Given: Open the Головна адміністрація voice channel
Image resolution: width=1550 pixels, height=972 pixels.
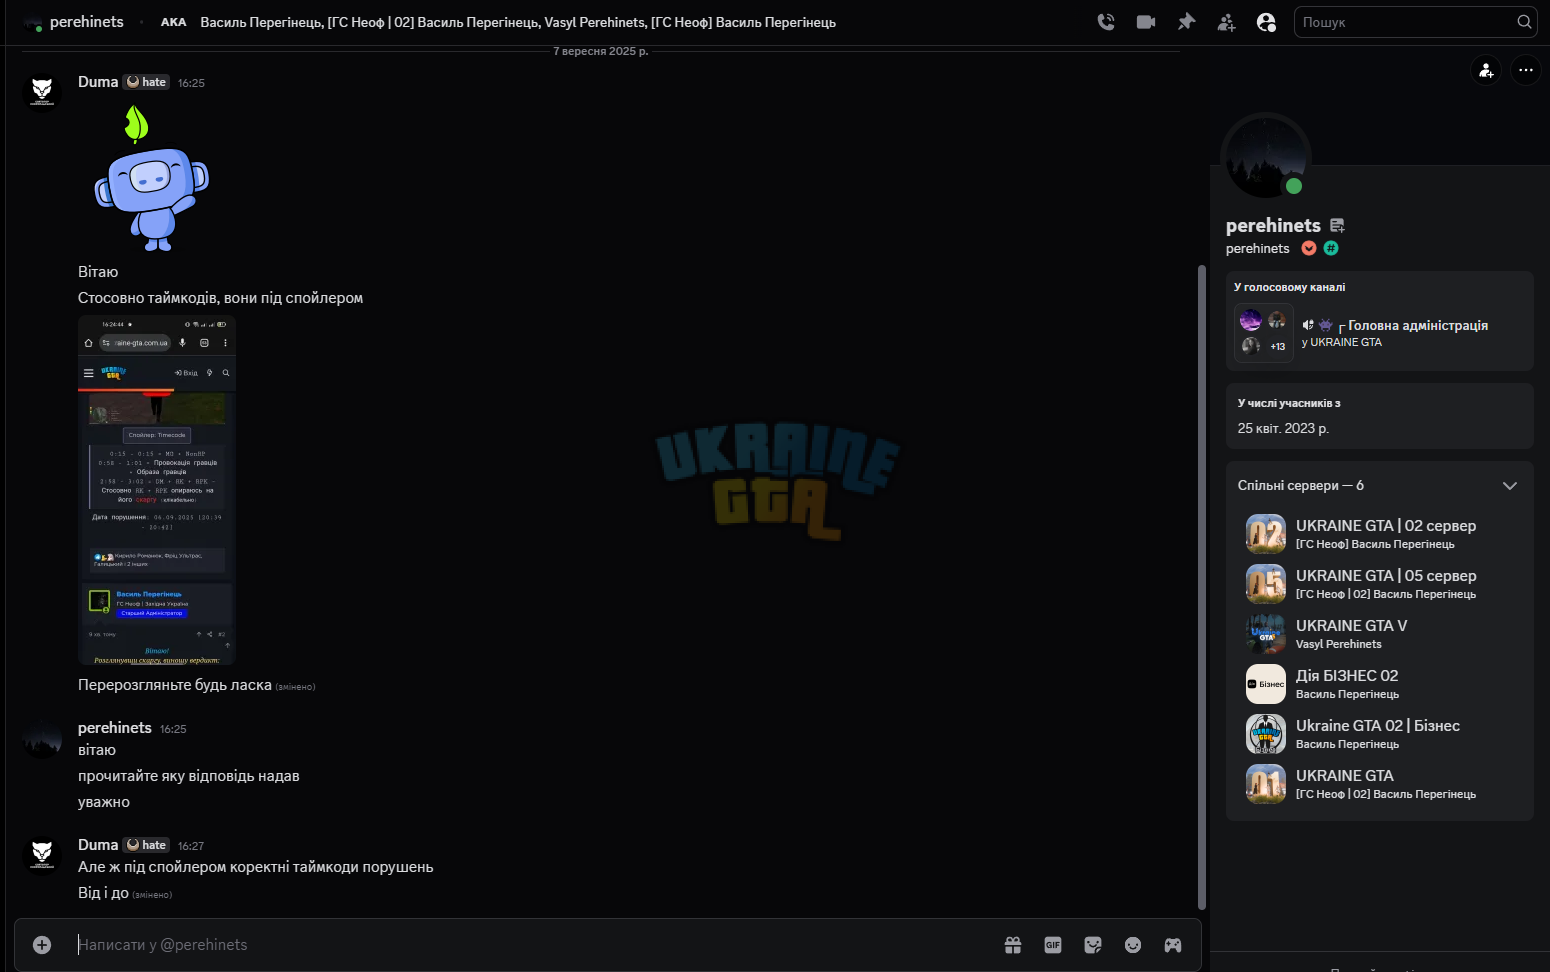Looking at the screenshot, I should pos(1417,325).
